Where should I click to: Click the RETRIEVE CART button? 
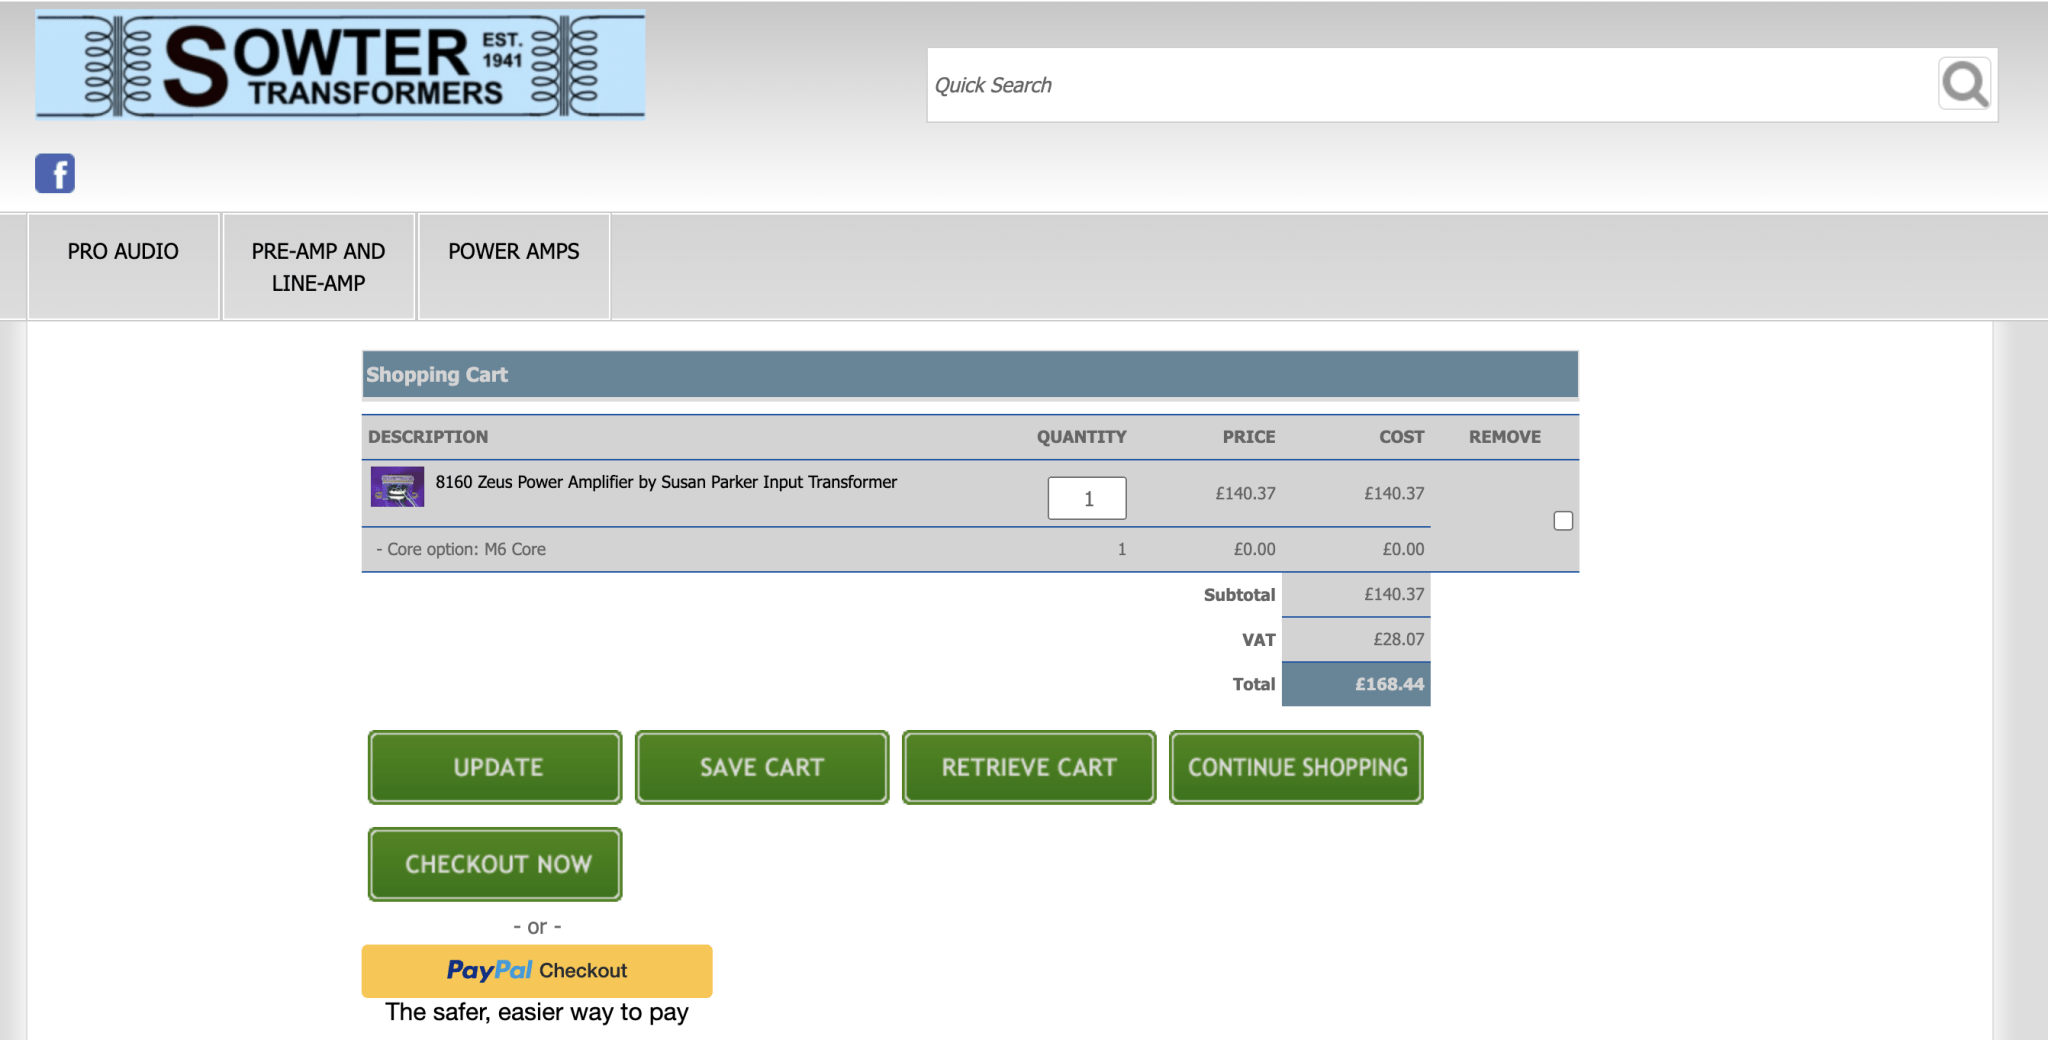[1029, 767]
